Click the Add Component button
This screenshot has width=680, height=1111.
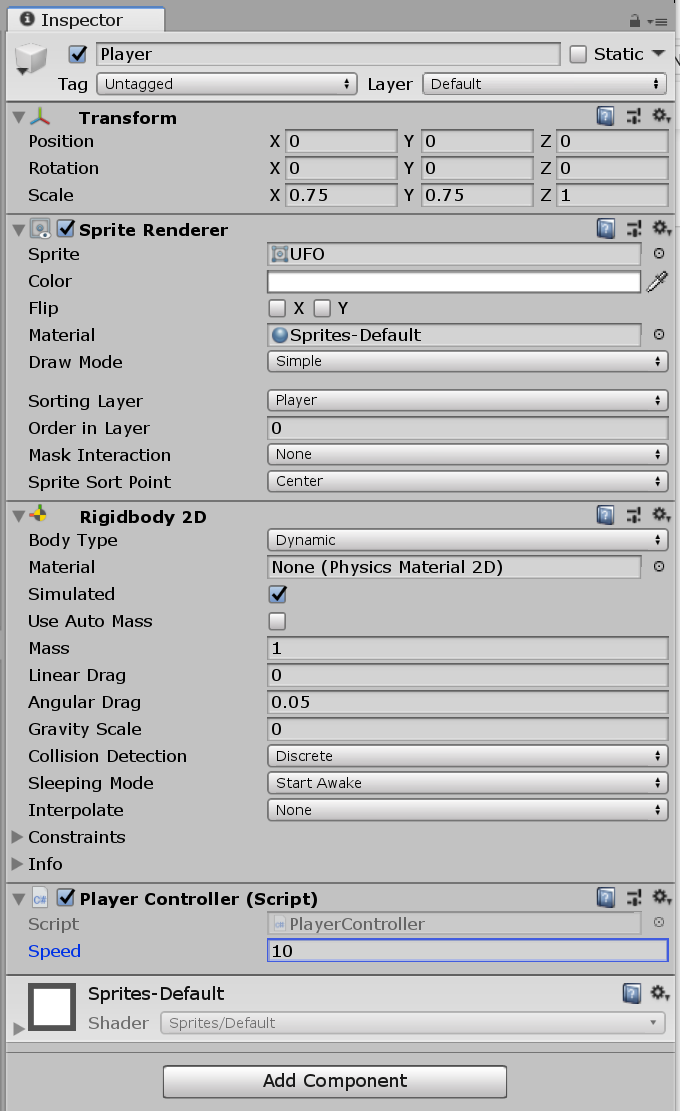(335, 1081)
